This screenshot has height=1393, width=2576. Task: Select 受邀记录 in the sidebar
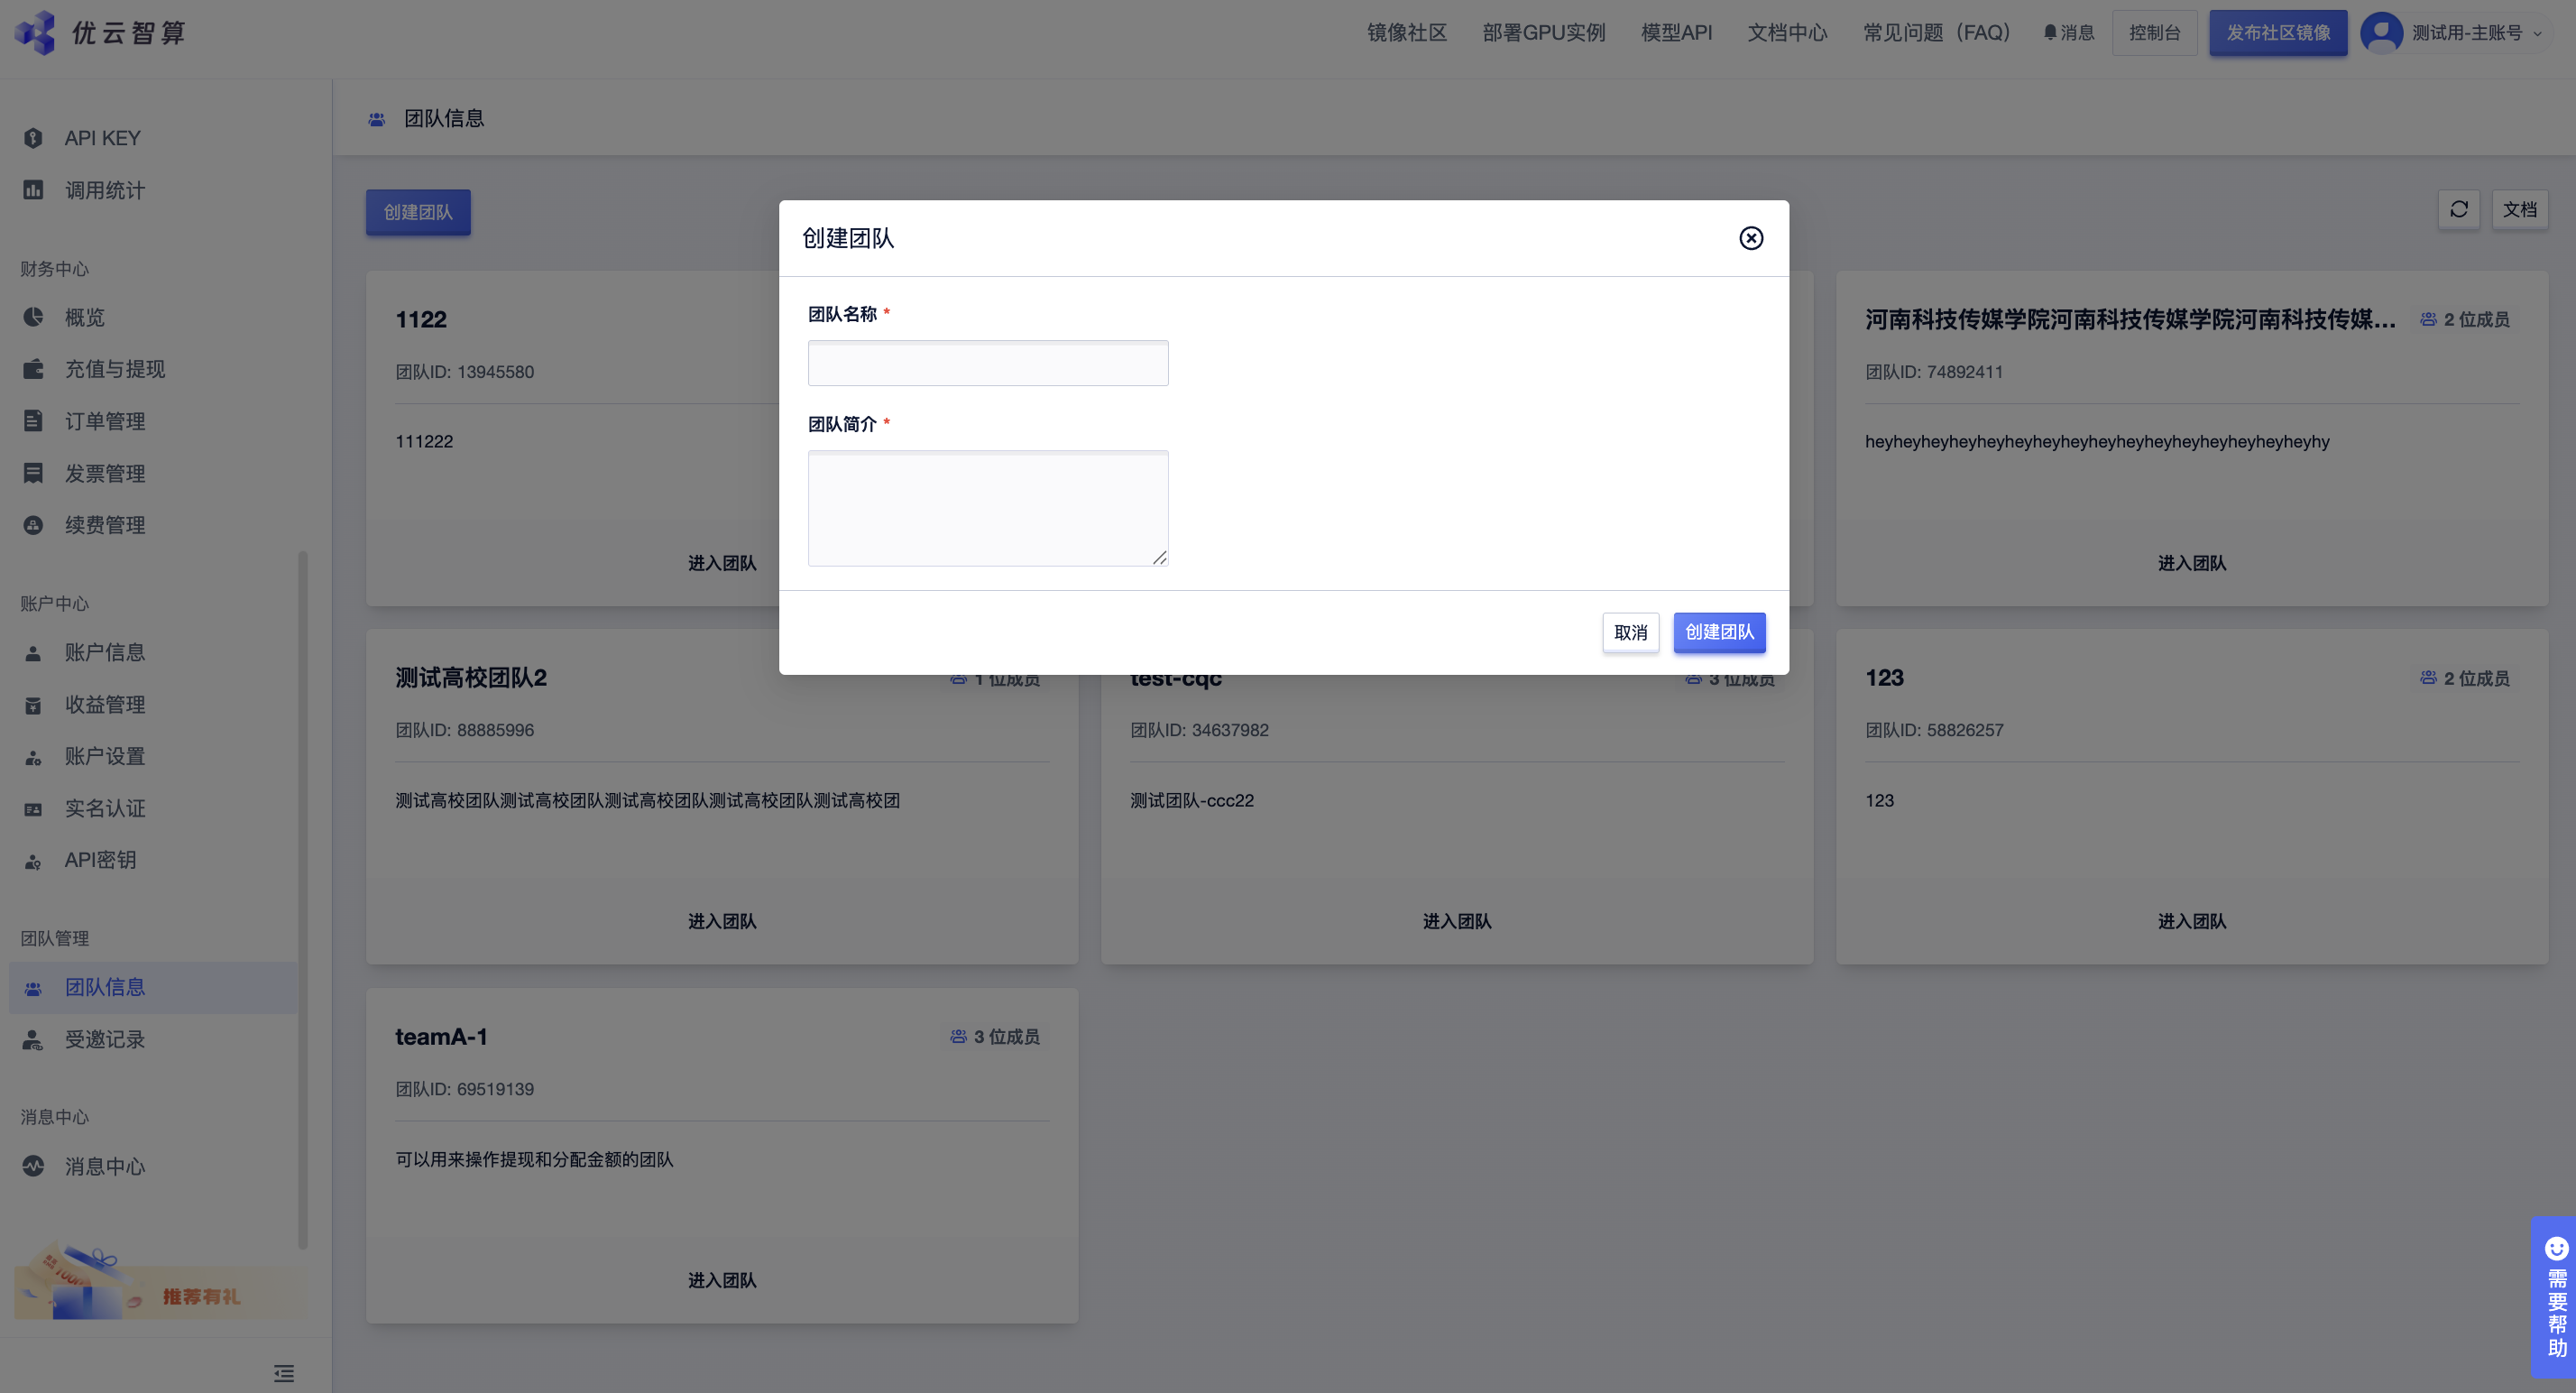(x=104, y=1039)
